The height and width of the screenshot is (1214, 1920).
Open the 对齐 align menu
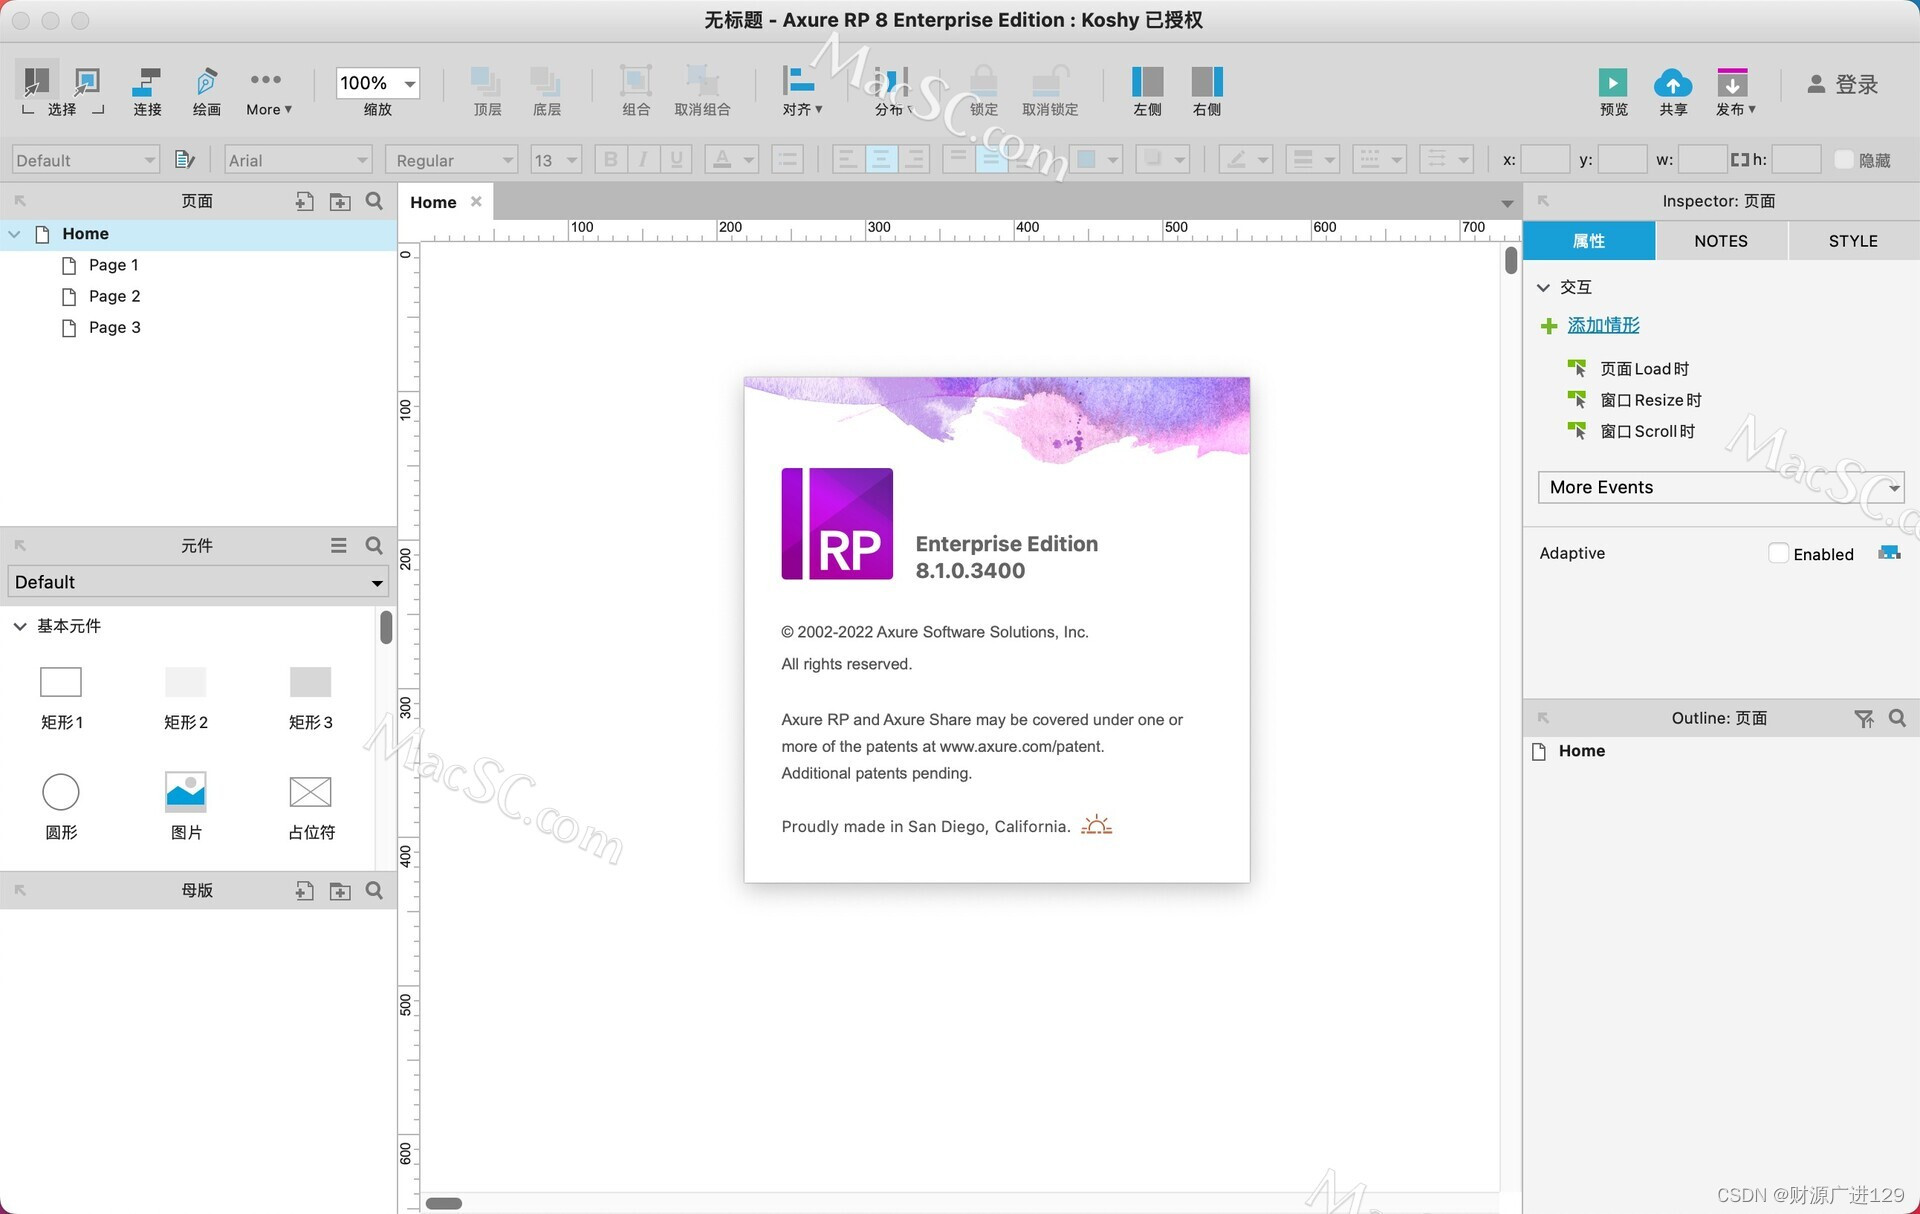(801, 91)
